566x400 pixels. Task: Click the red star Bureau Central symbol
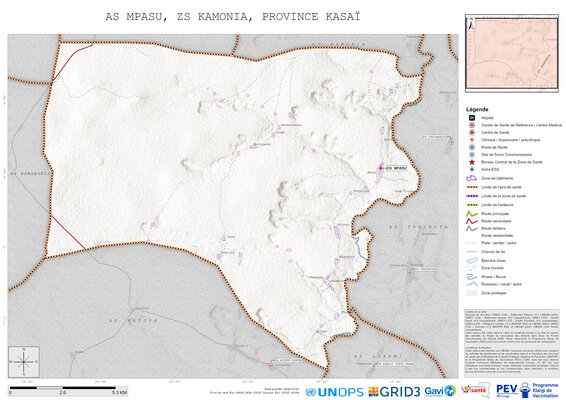click(x=471, y=162)
